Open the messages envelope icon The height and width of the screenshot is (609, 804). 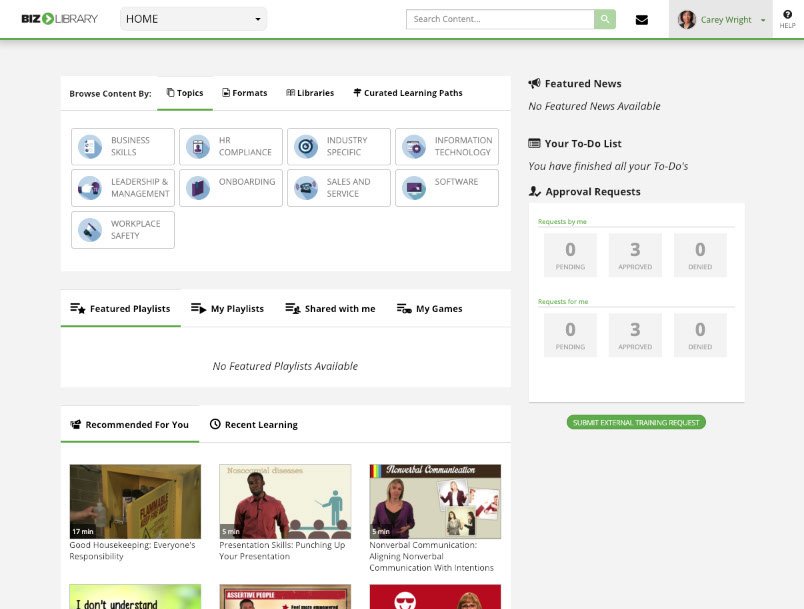point(641,19)
